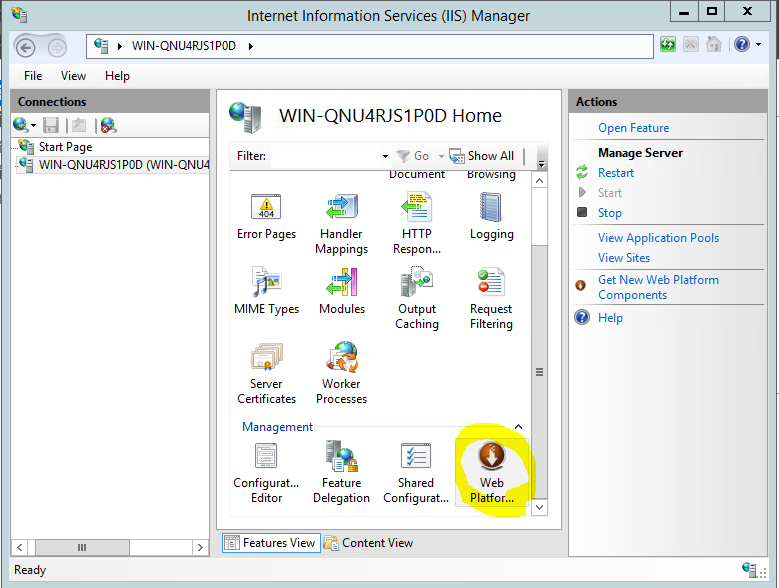The height and width of the screenshot is (588, 779).
Task: Click the Connections horizontal scrollbar thumb
Action: pyautogui.click(x=82, y=548)
